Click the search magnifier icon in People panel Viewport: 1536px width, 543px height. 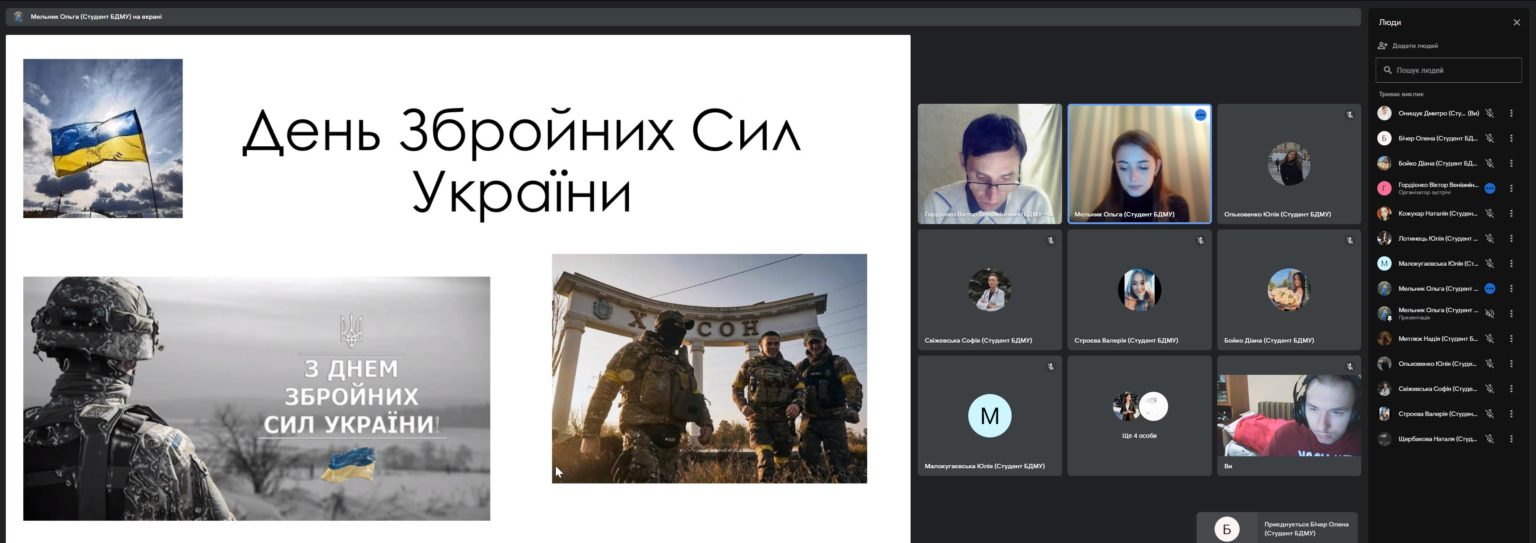coord(1386,71)
